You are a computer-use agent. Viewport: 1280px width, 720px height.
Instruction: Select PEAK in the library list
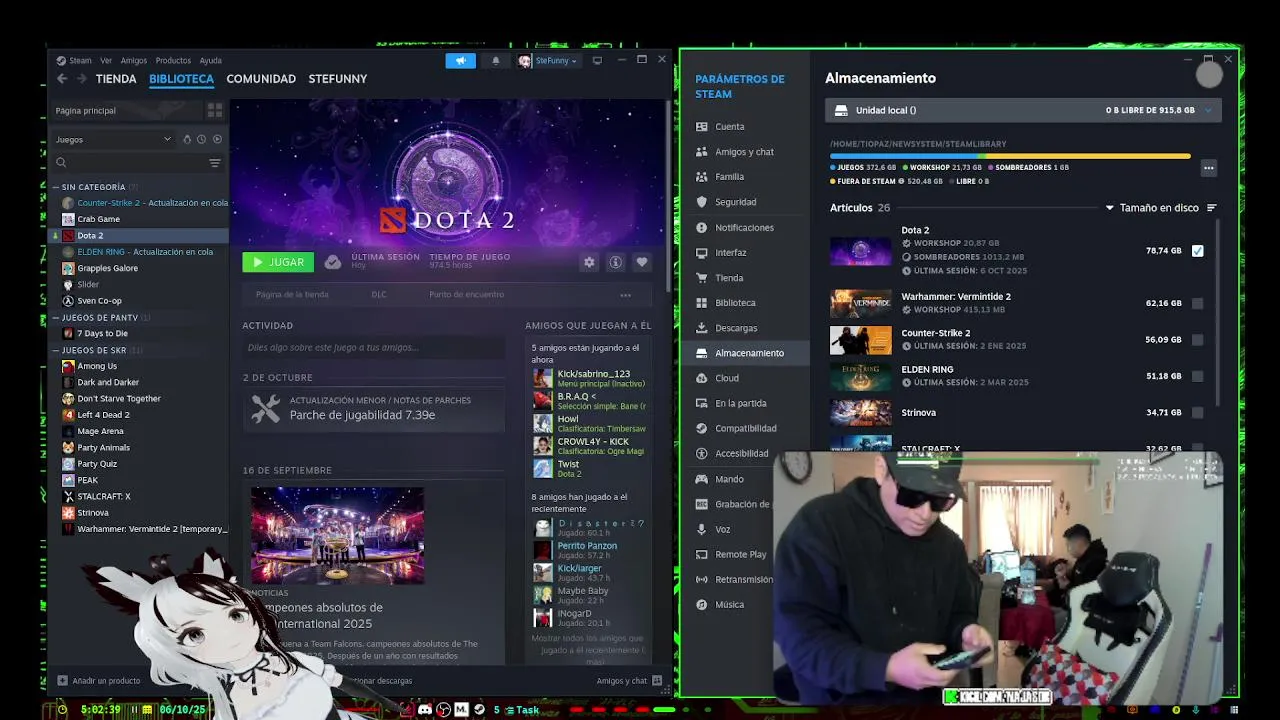click(x=140, y=480)
